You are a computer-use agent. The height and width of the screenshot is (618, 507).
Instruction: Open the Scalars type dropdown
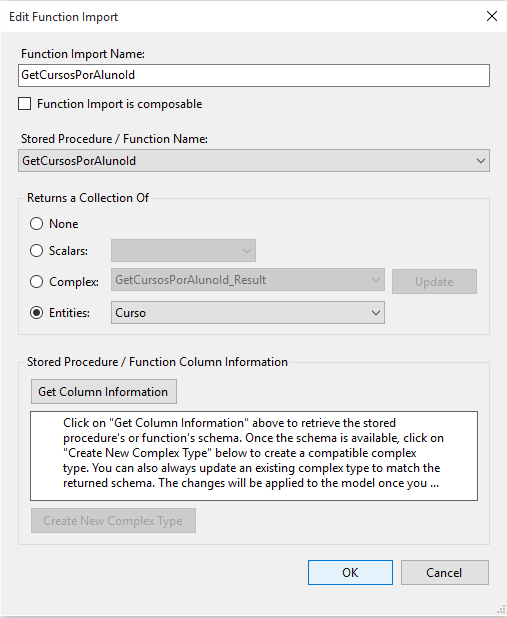[x=183, y=251]
